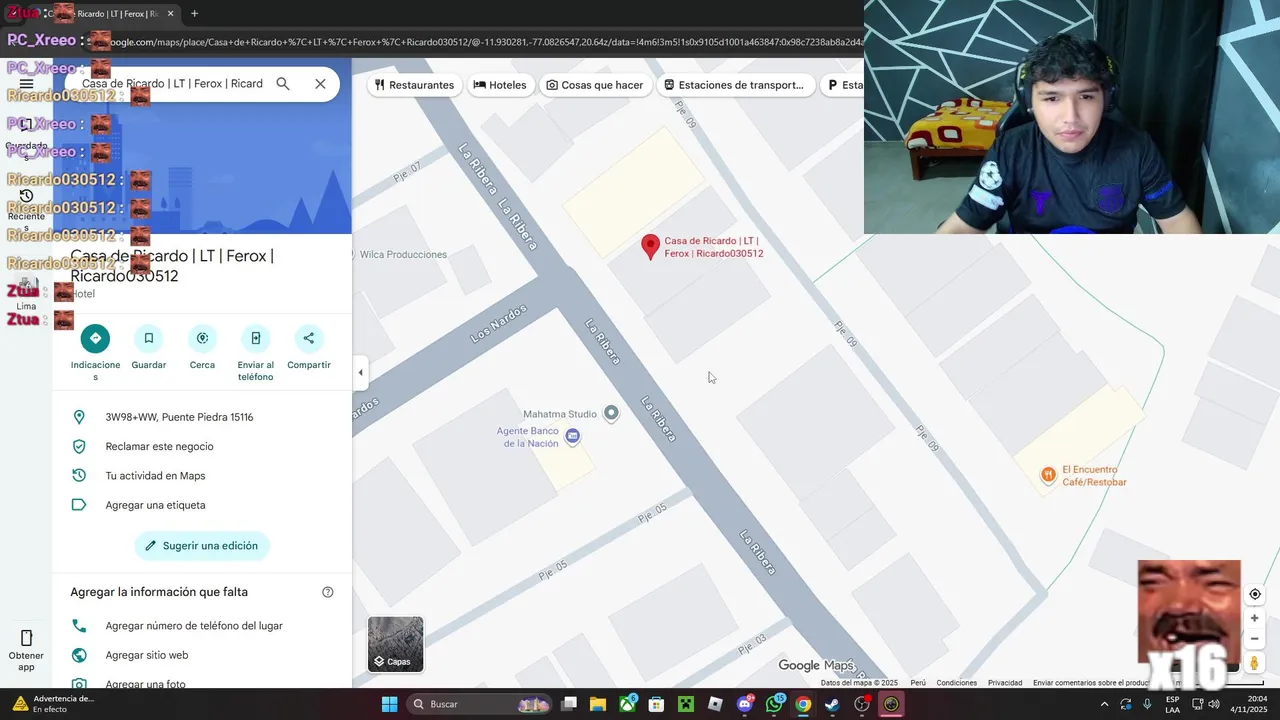The height and width of the screenshot is (720, 1280).
Task: Click Agregar sitio web
Action: pyautogui.click(x=147, y=655)
